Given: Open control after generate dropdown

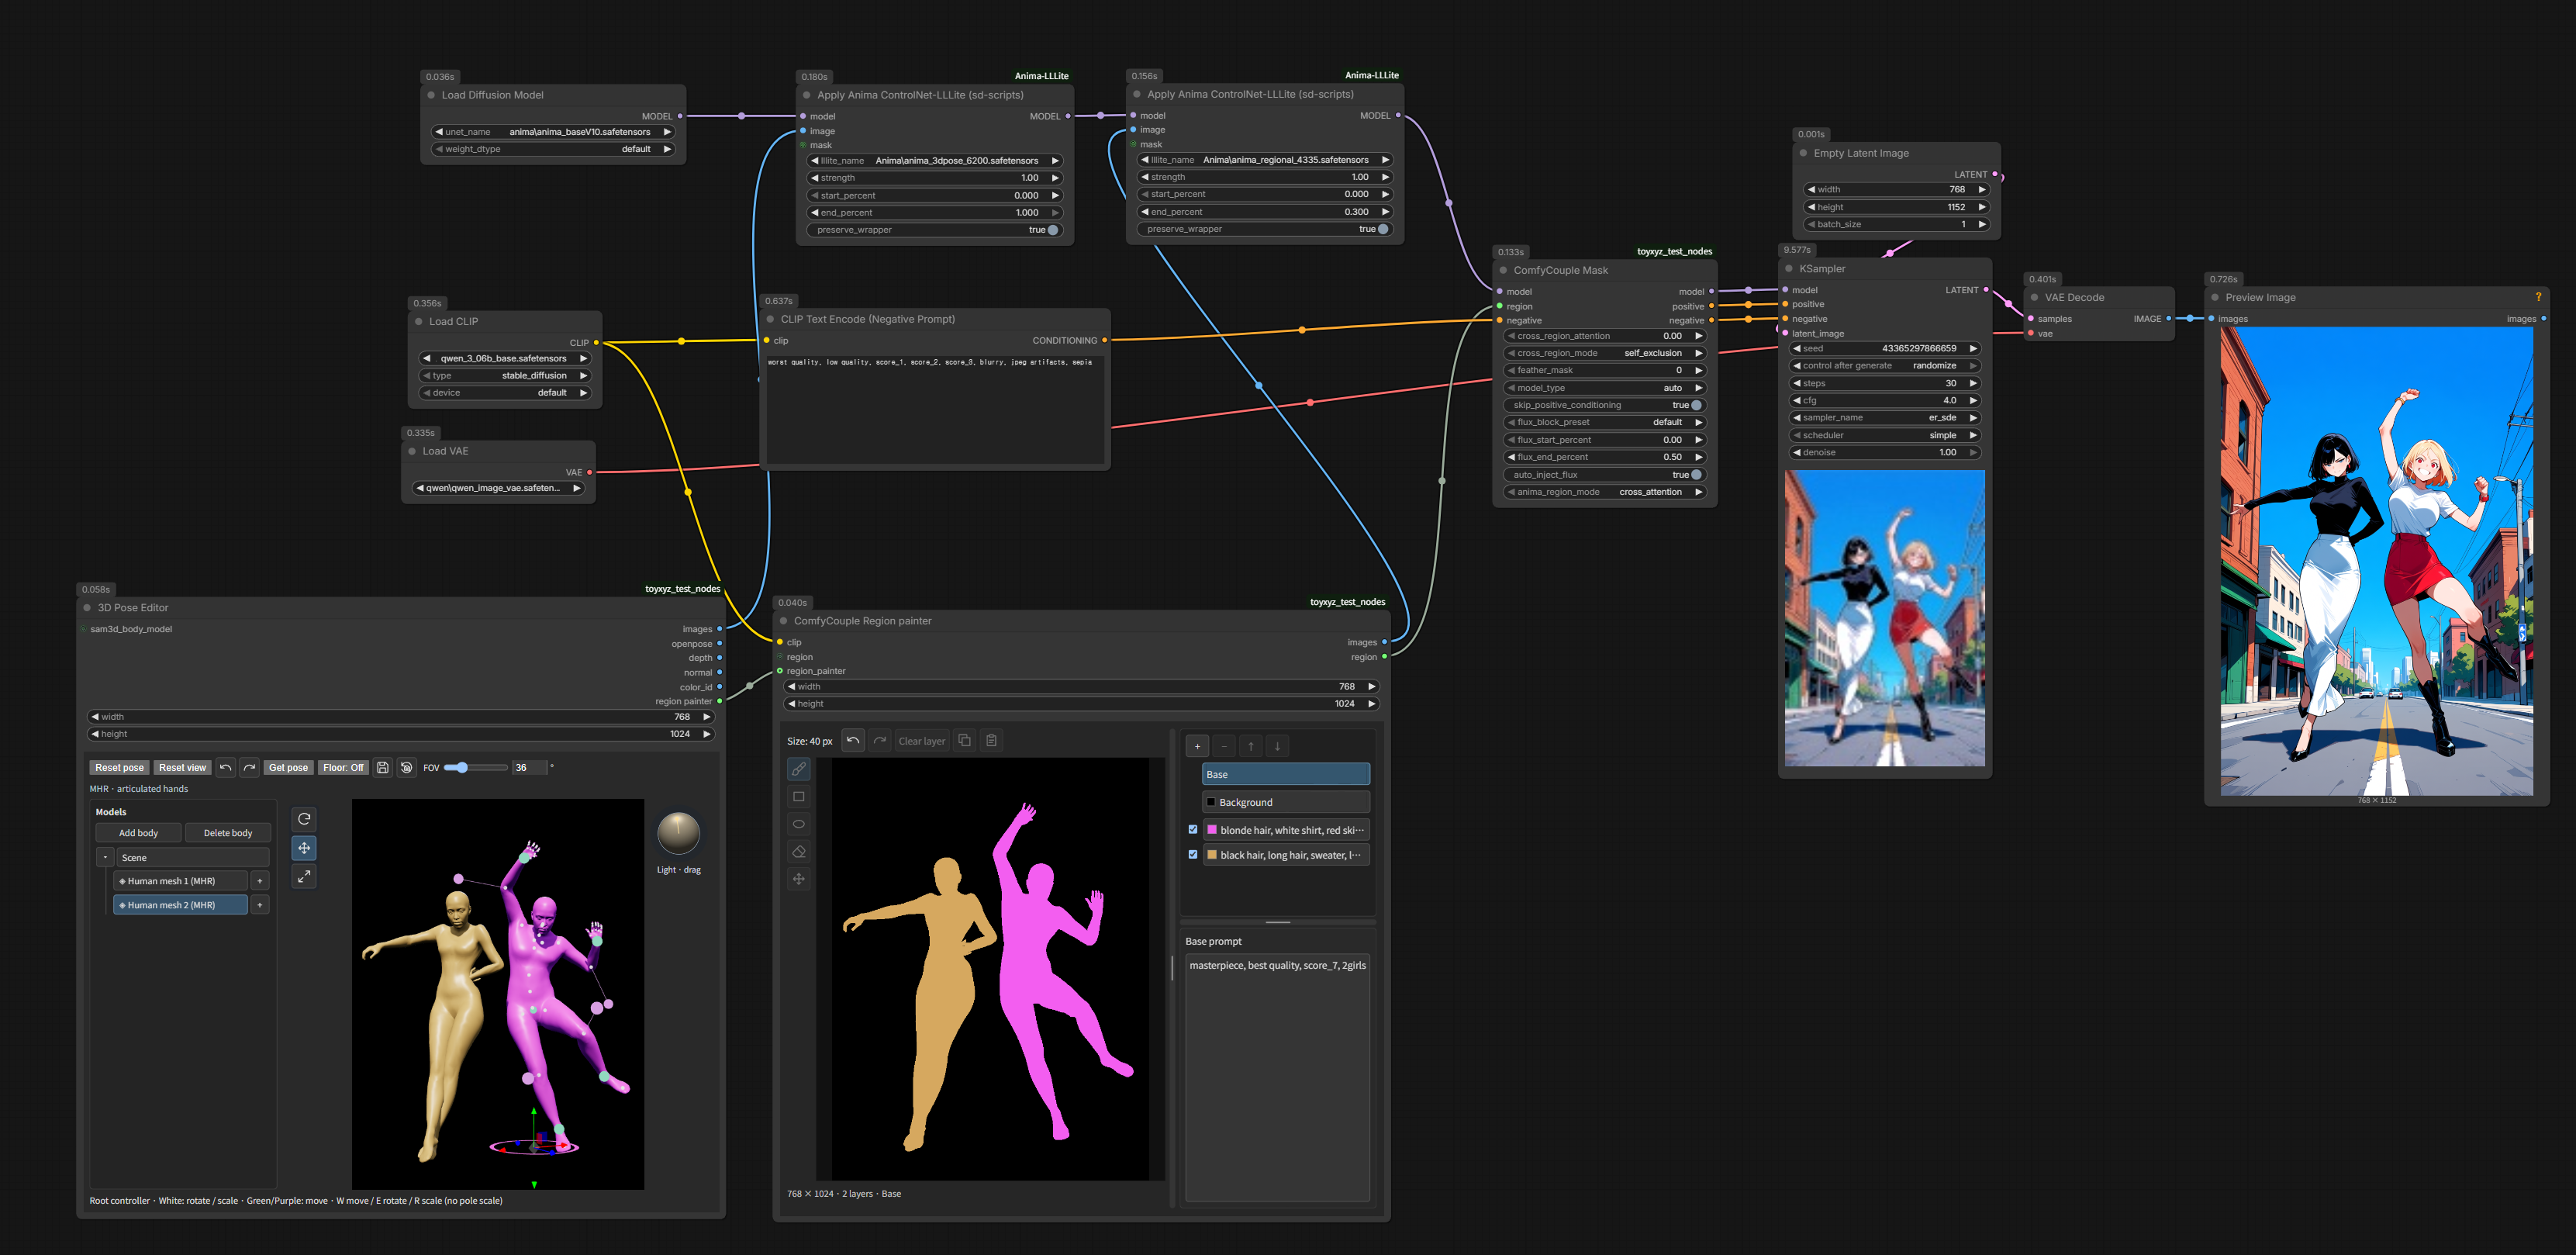Looking at the screenshot, I should pos(1885,366).
